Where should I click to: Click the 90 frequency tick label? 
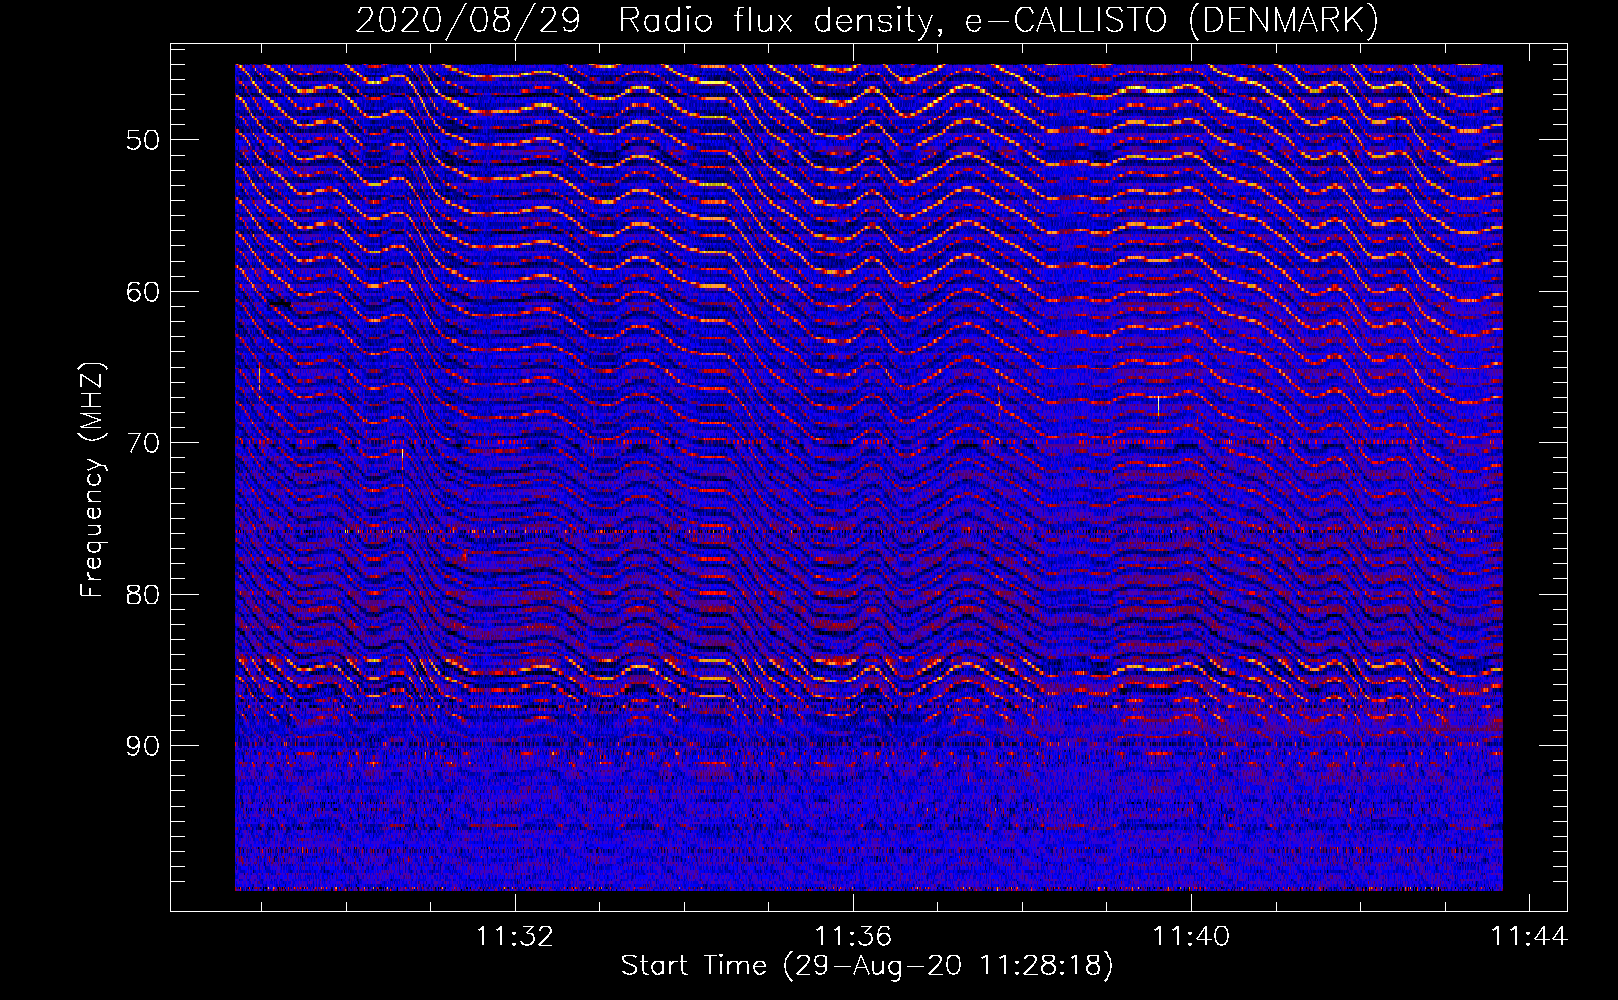point(143,746)
